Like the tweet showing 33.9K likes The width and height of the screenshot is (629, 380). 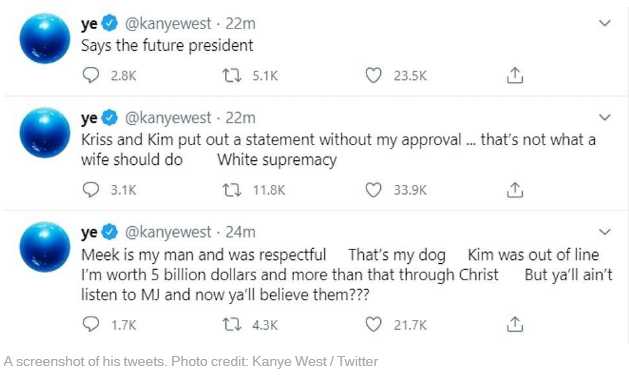[373, 190]
